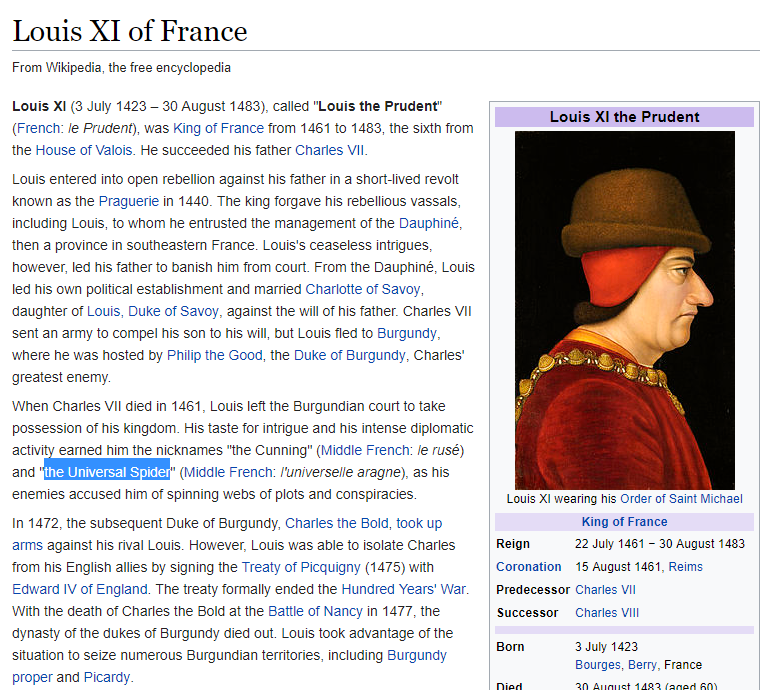
Task: Open the Bourges birthplace link
Action: (x=598, y=665)
